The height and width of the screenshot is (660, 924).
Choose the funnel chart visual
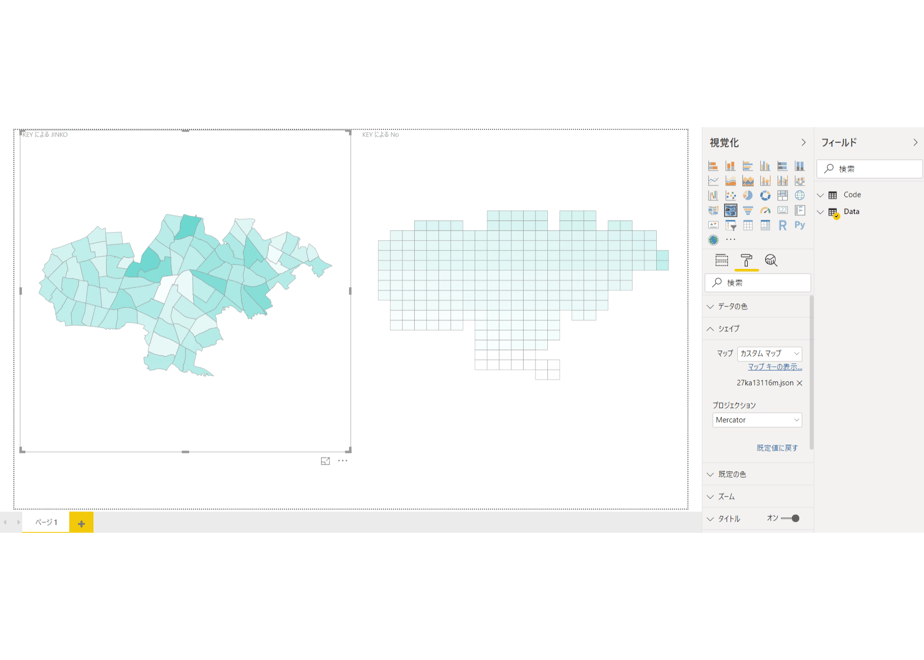point(748,210)
